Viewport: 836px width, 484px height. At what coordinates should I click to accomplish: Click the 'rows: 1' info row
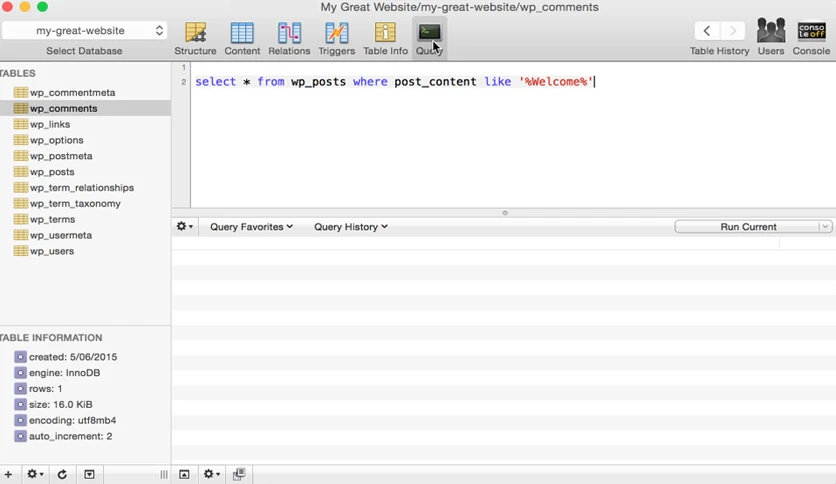click(x=46, y=389)
